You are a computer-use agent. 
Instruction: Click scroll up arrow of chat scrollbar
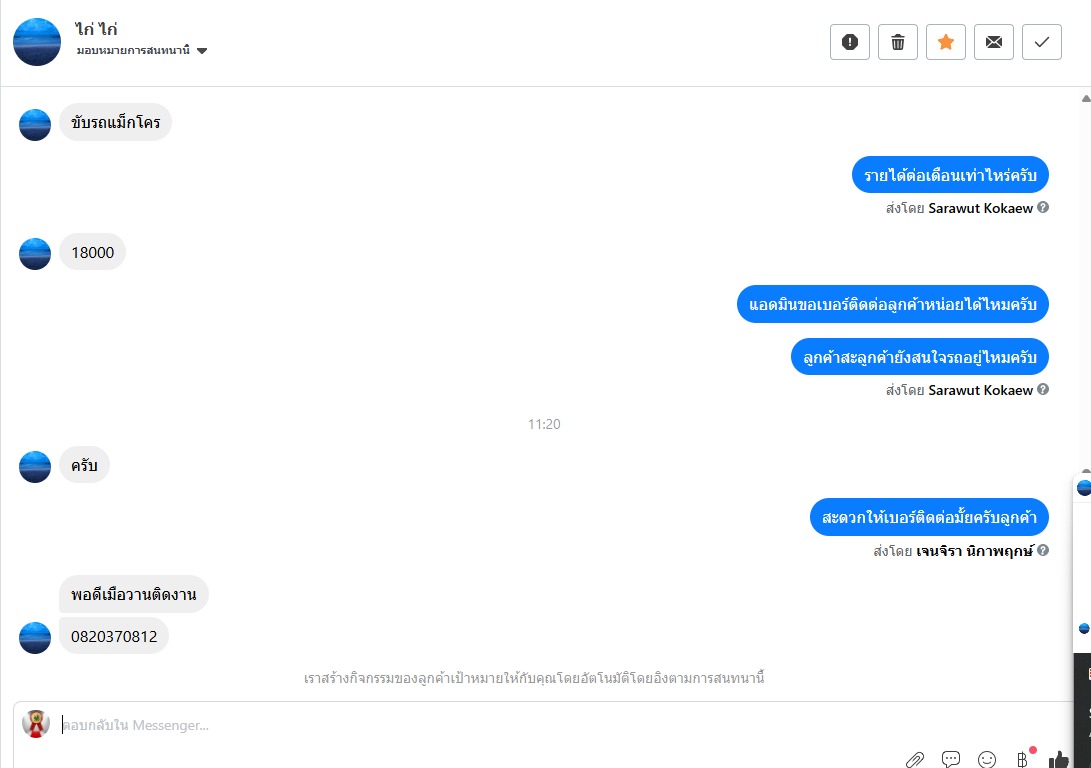(x=1085, y=98)
